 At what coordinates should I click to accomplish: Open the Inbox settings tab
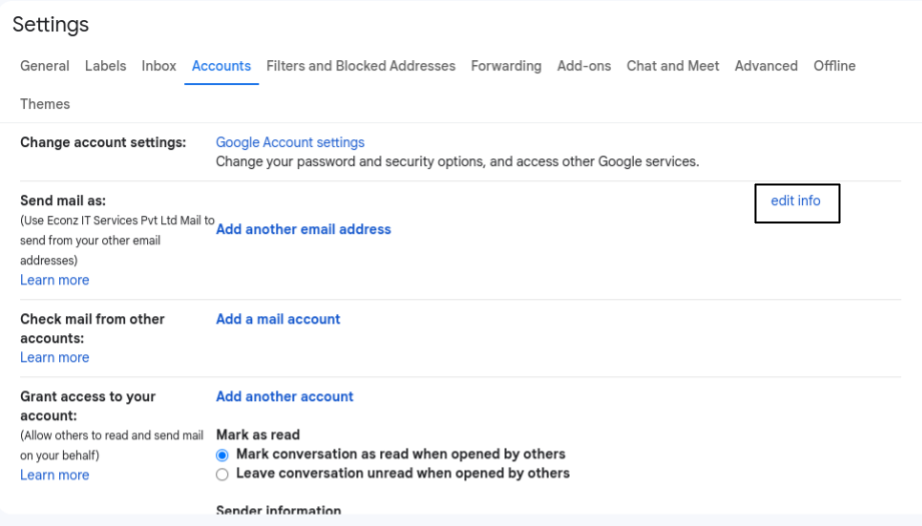coord(159,66)
